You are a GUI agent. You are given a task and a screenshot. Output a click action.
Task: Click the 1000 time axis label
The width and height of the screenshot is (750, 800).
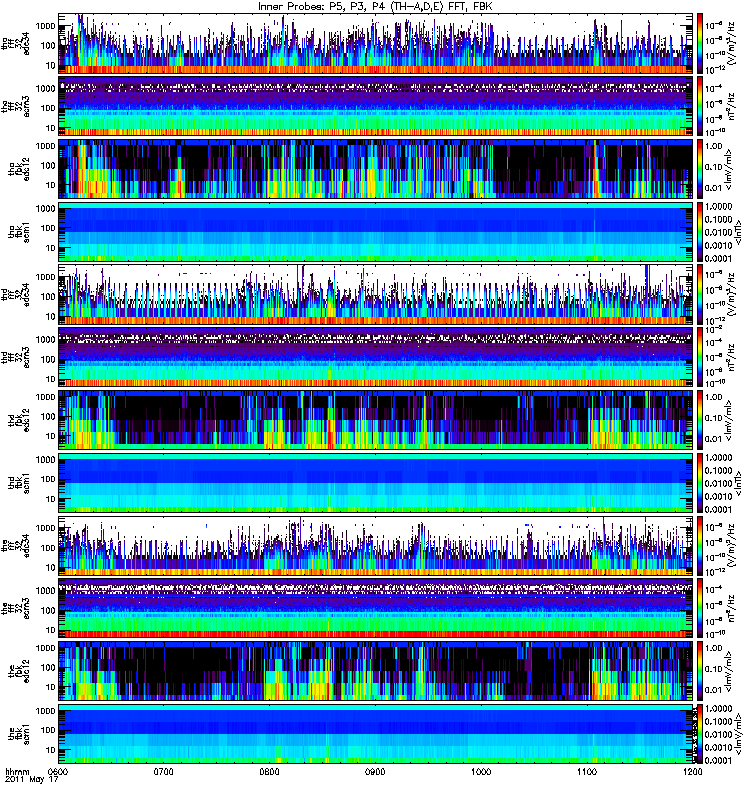tap(481, 771)
